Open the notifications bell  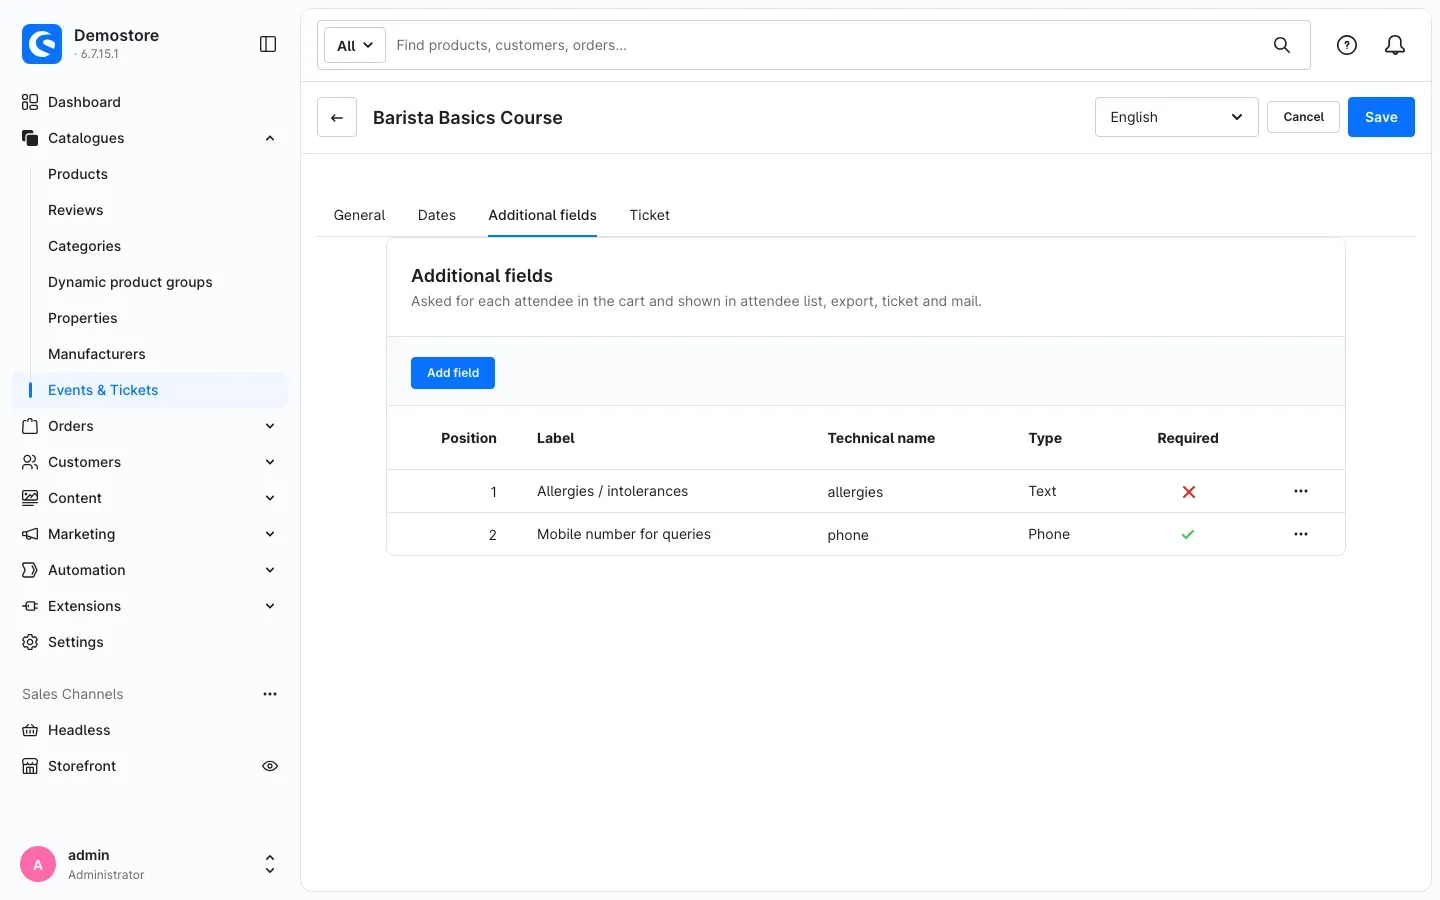click(x=1395, y=45)
